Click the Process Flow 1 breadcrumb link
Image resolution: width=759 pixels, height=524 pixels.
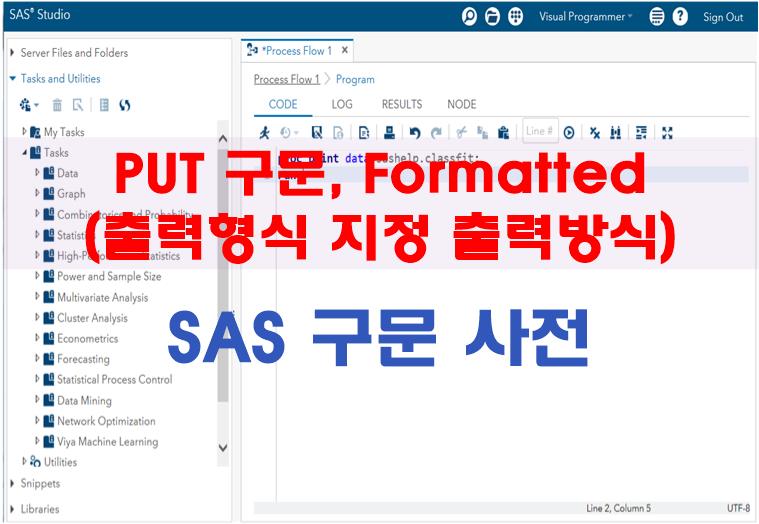point(287,79)
